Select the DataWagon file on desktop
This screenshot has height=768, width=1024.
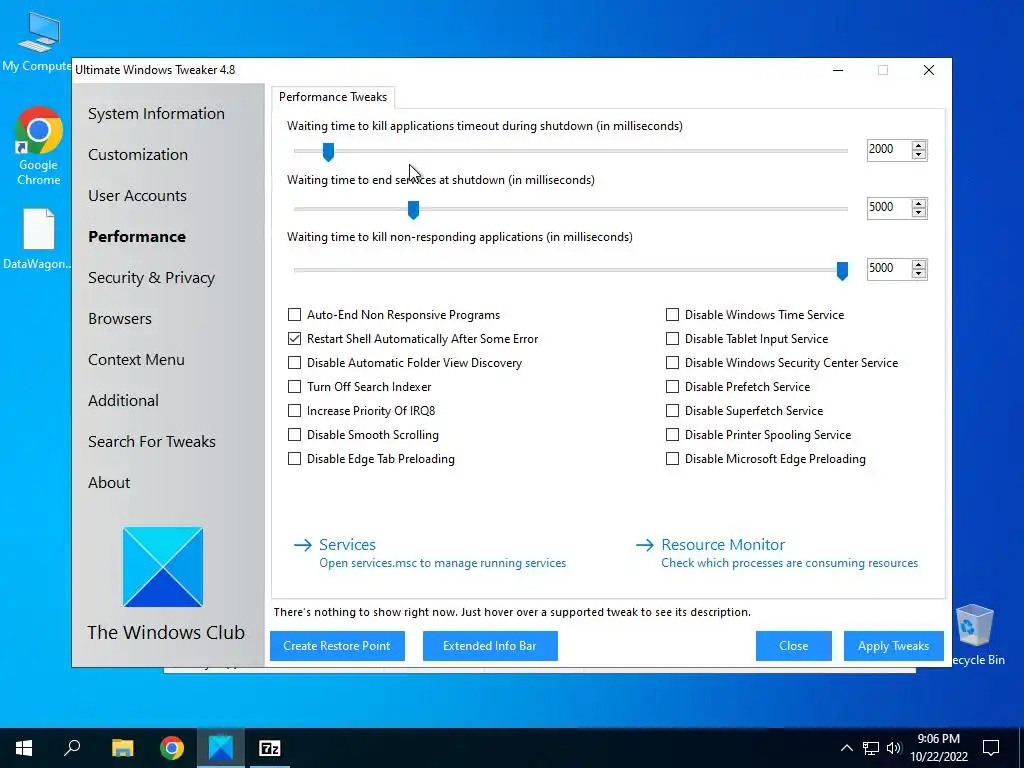pos(39,239)
